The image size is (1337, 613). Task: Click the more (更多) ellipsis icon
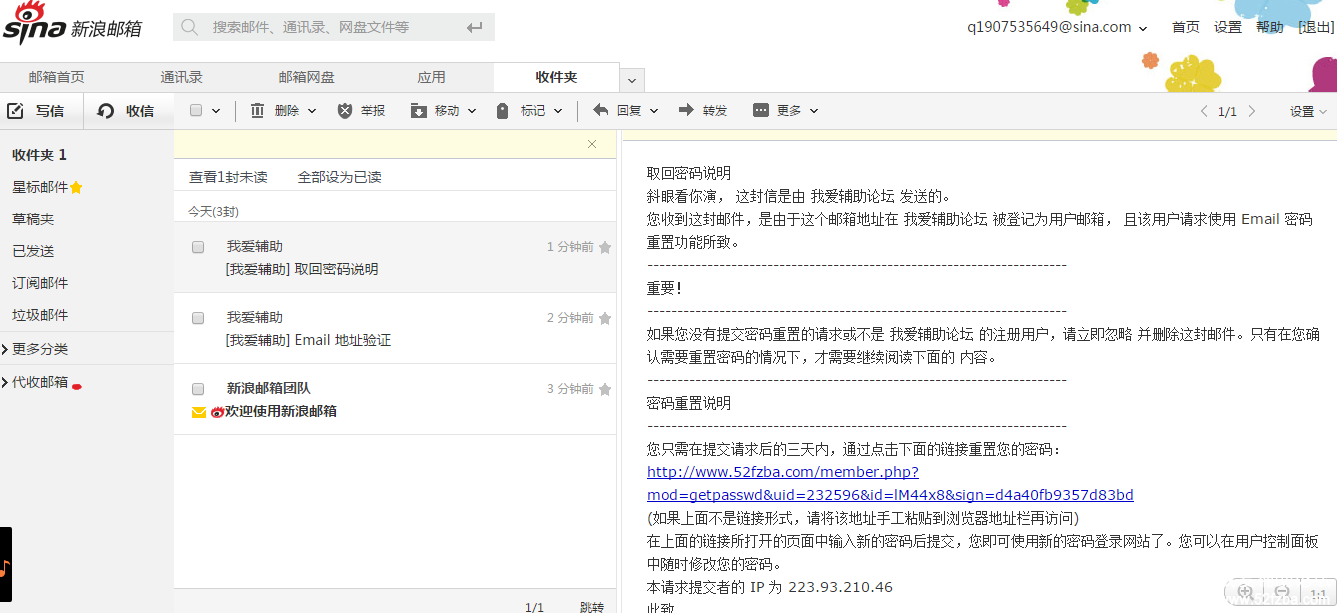coord(761,110)
